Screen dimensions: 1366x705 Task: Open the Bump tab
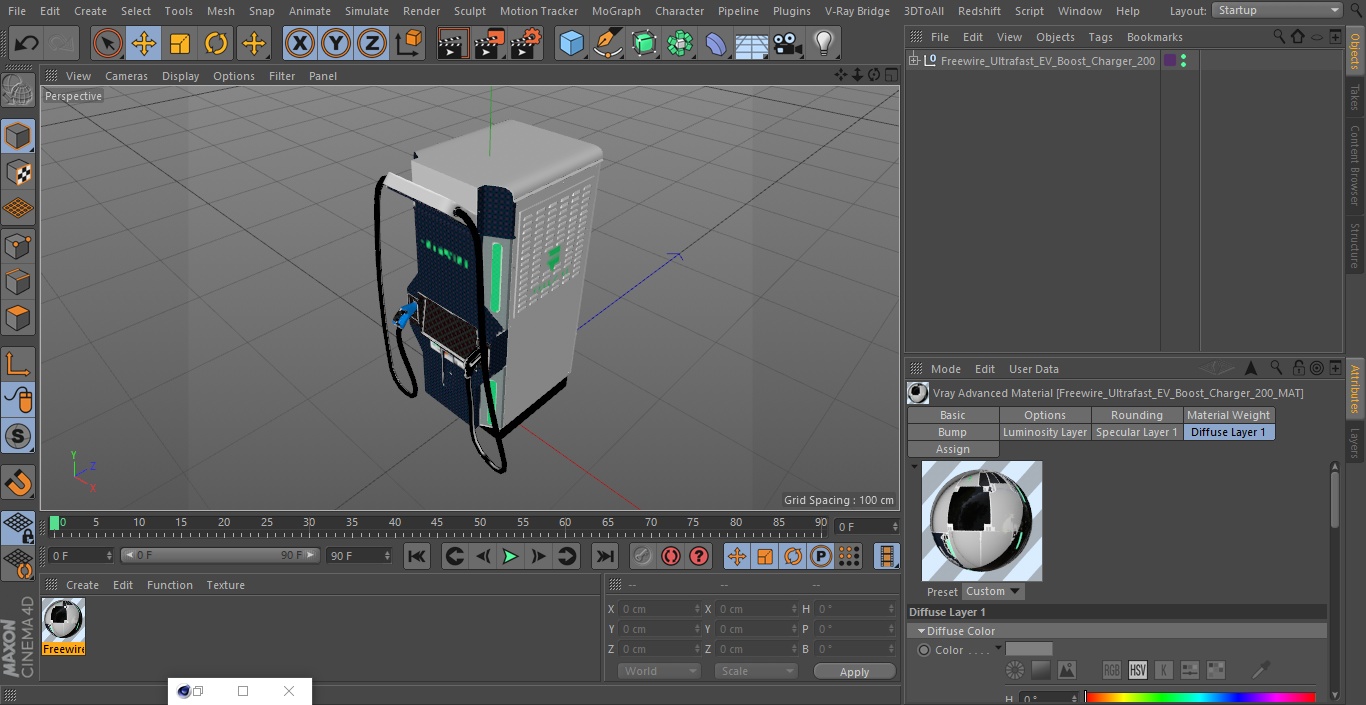point(953,432)
